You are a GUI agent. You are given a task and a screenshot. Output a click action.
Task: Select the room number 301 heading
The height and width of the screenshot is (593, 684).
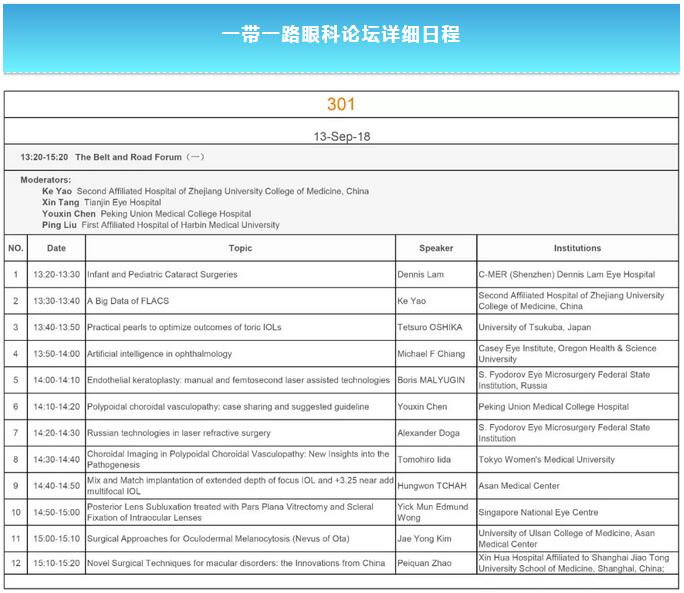coord(341,104)
